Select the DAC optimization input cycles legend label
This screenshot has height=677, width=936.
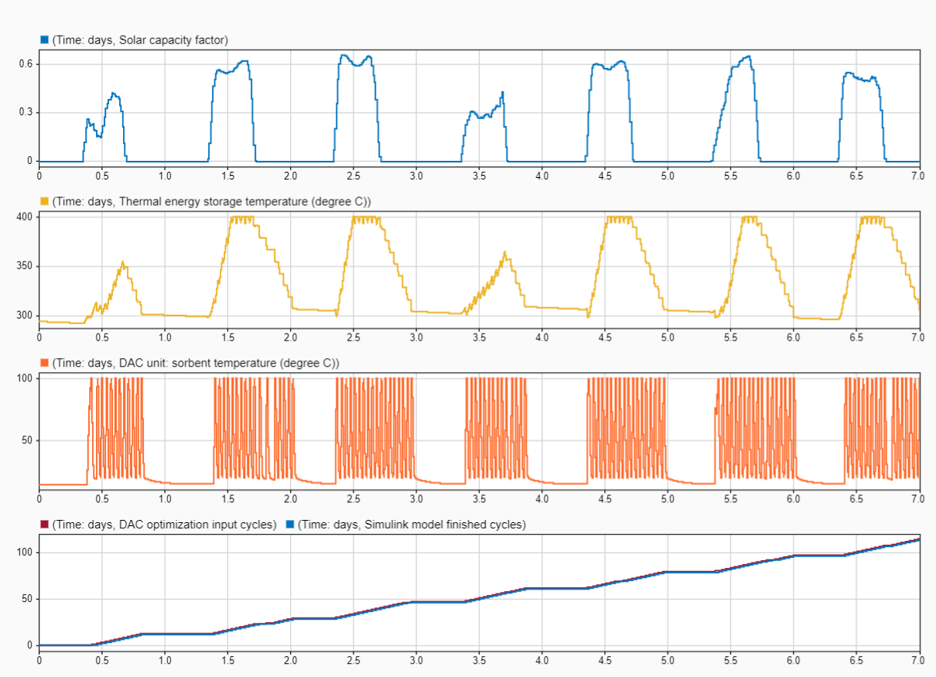click(x=164, y=524)
